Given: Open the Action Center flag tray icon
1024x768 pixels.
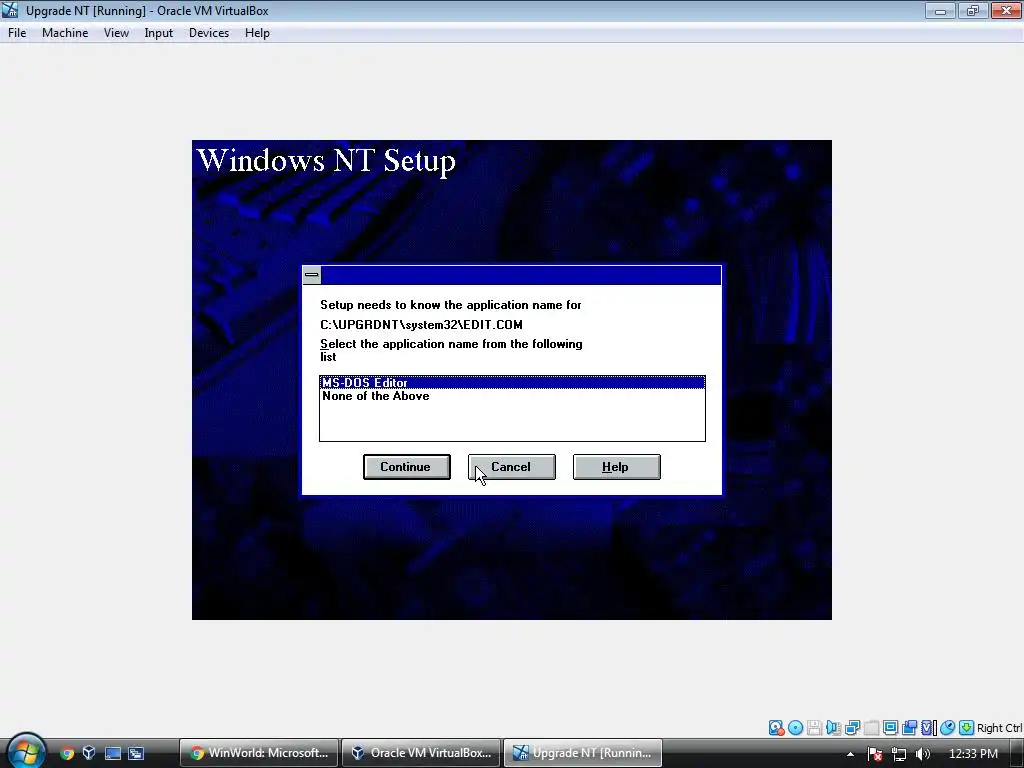Looking at the screenshot, I should point(875,754).
